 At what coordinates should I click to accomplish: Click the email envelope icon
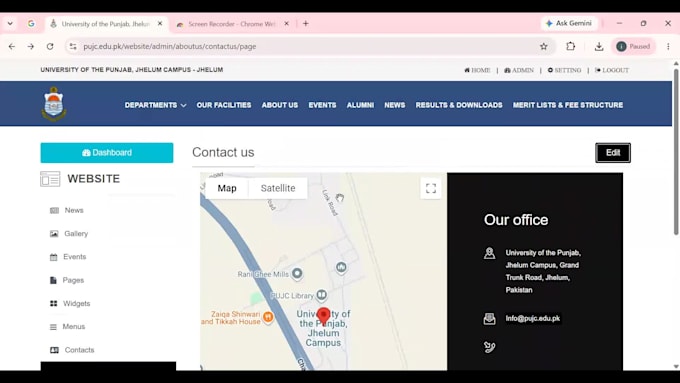490,319
